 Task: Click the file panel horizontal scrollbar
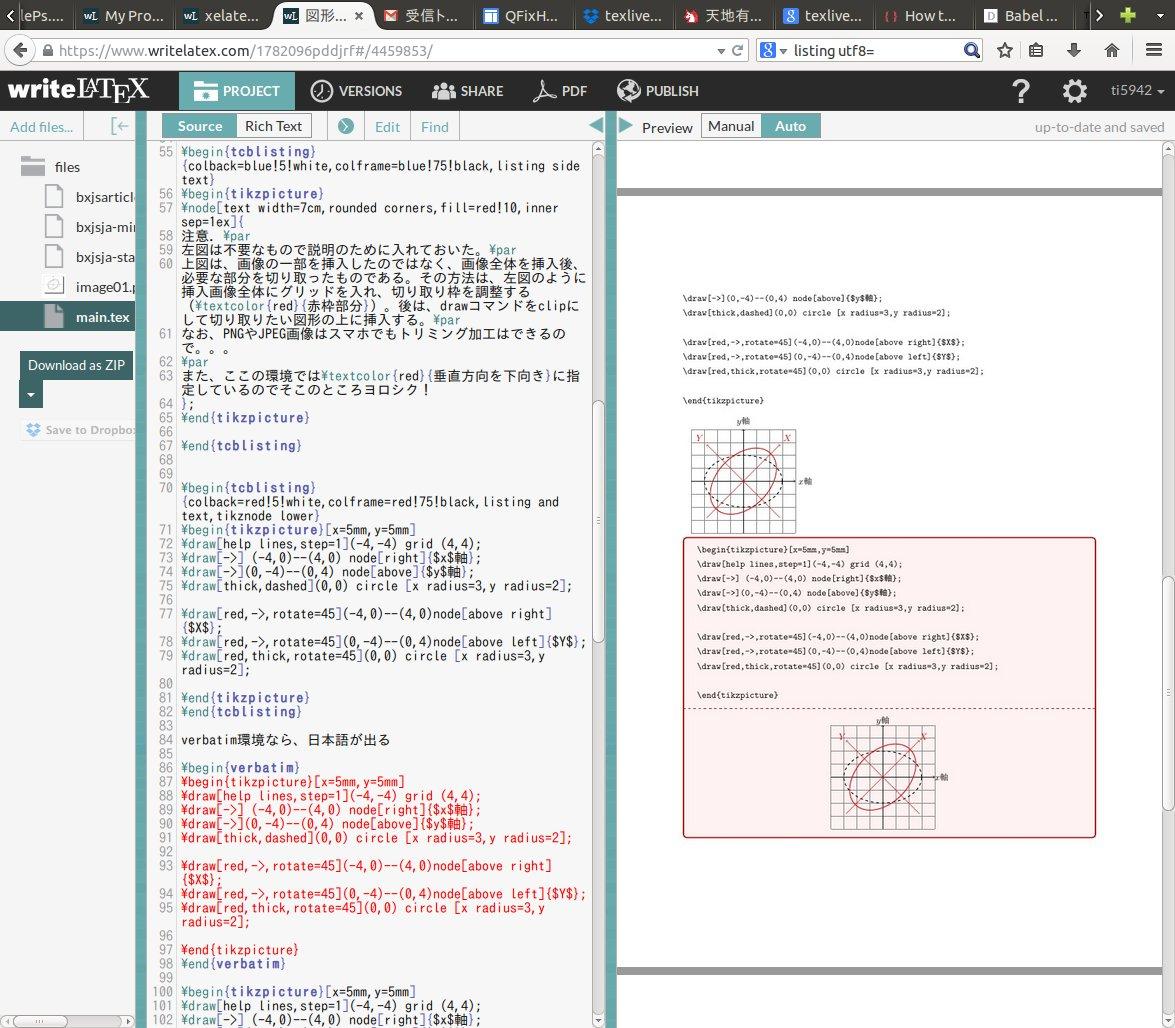point(41,1021)
